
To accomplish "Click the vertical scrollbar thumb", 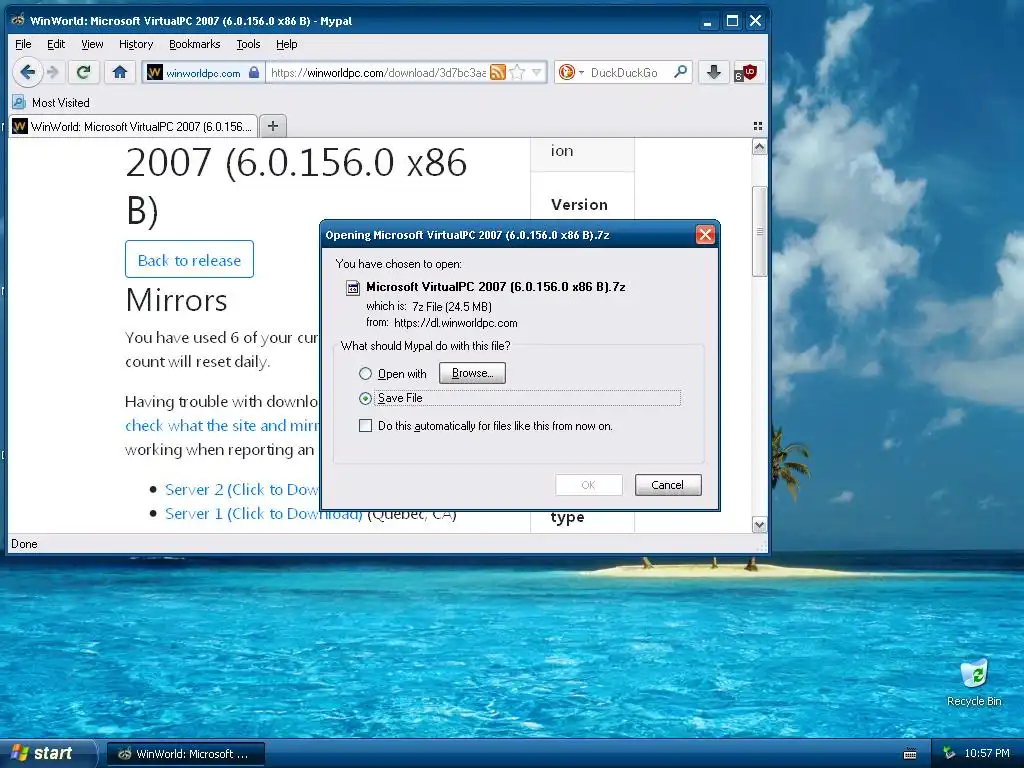I will 759,232.
